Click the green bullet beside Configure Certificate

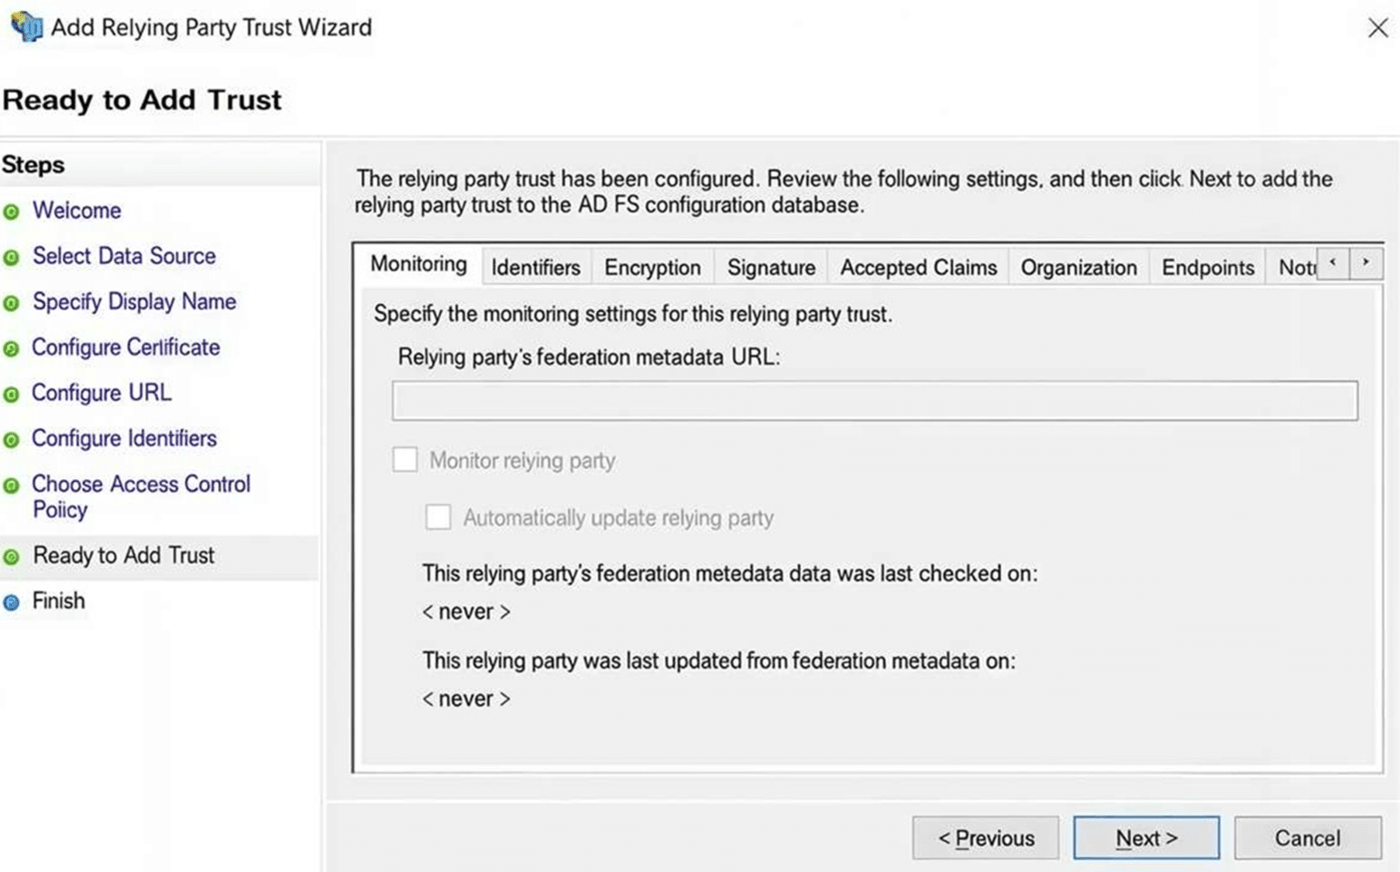pyautogui.click(x=12, y=349)
